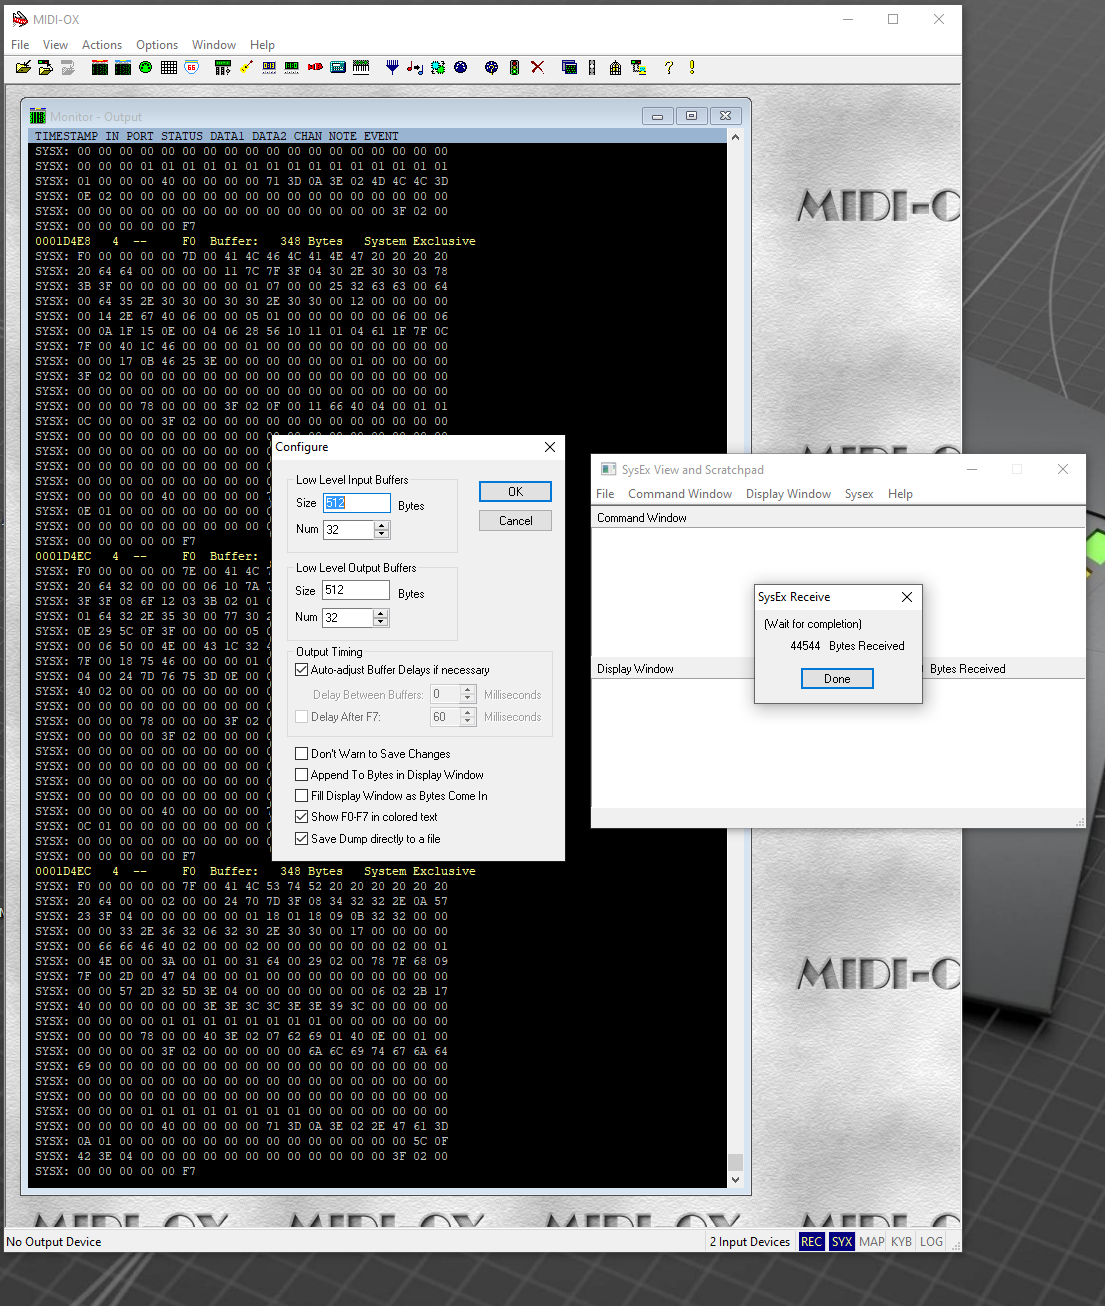Open the Help menu in MIDI-OX
Screen dimensions: 1105x1306
pyautogui.click(x=262, y=45)
